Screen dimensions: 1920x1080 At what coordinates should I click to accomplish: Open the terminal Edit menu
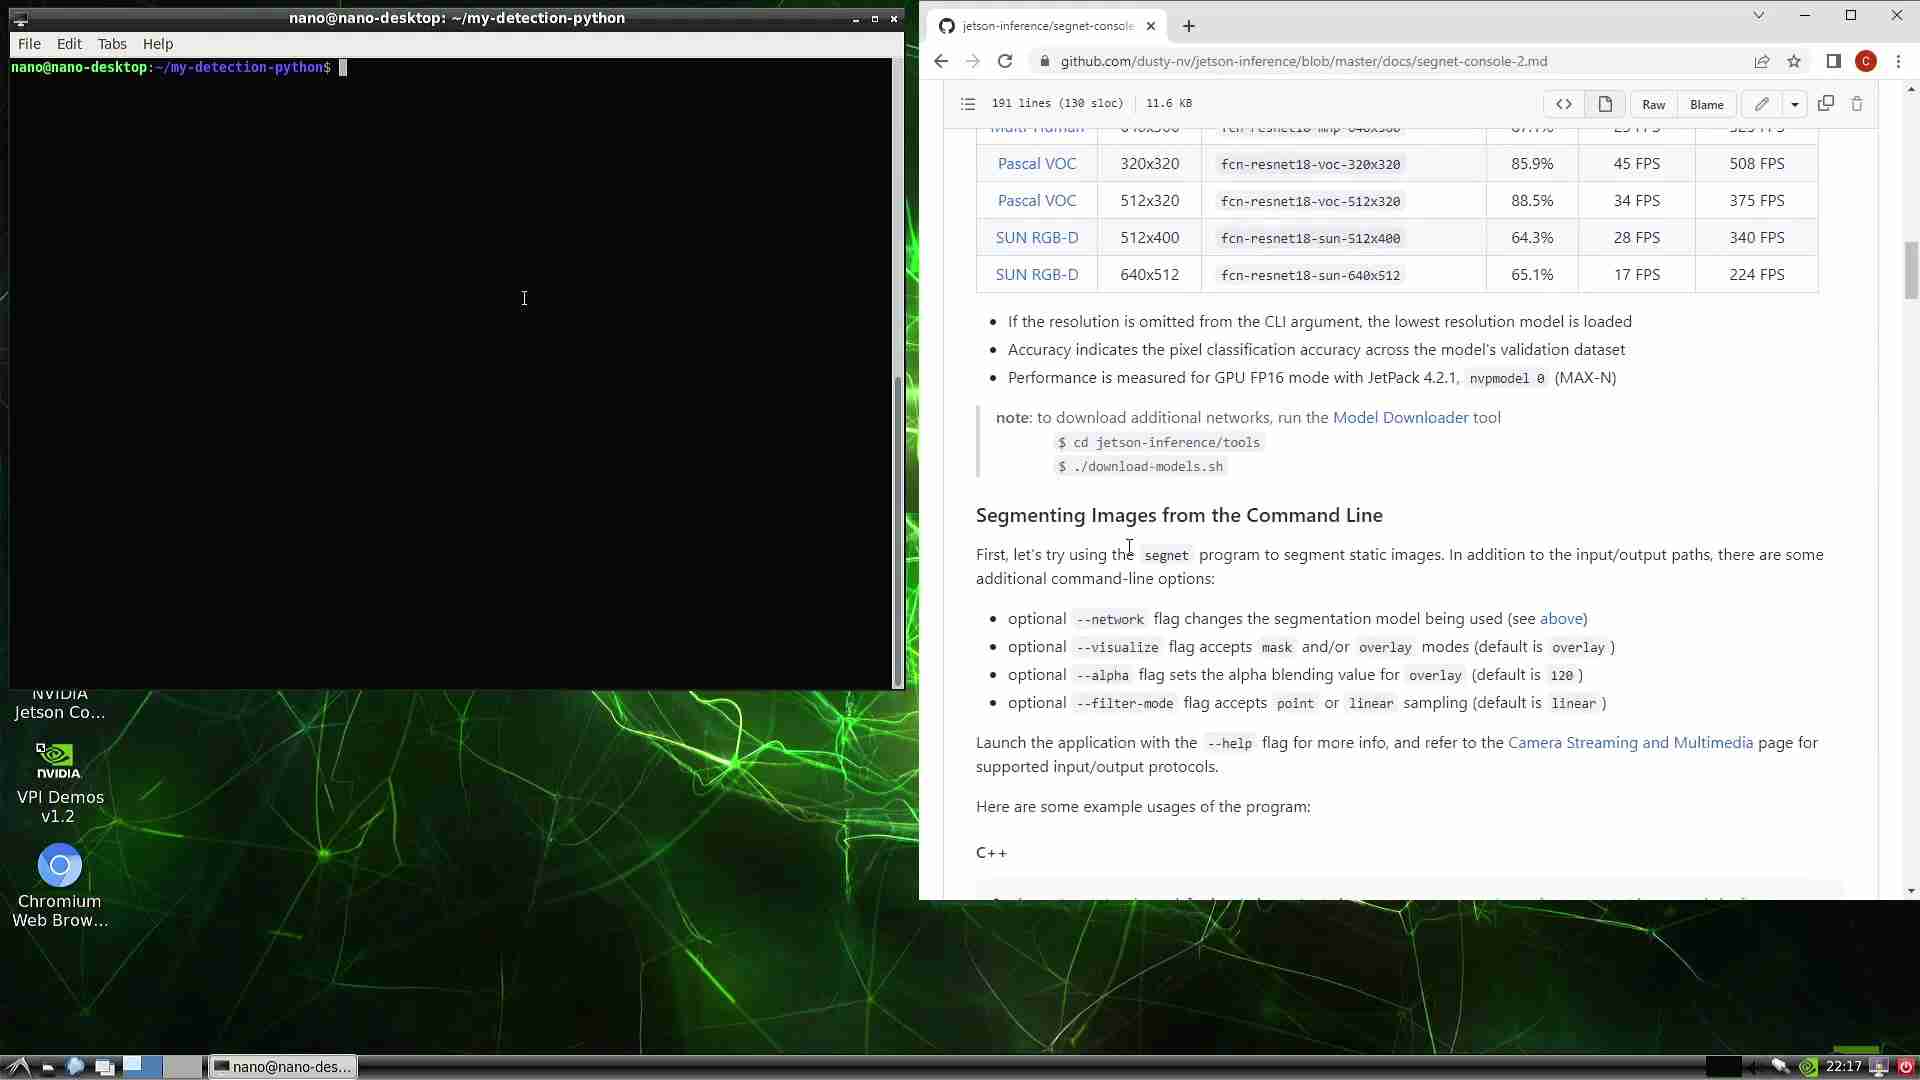[x=69, y=44]
